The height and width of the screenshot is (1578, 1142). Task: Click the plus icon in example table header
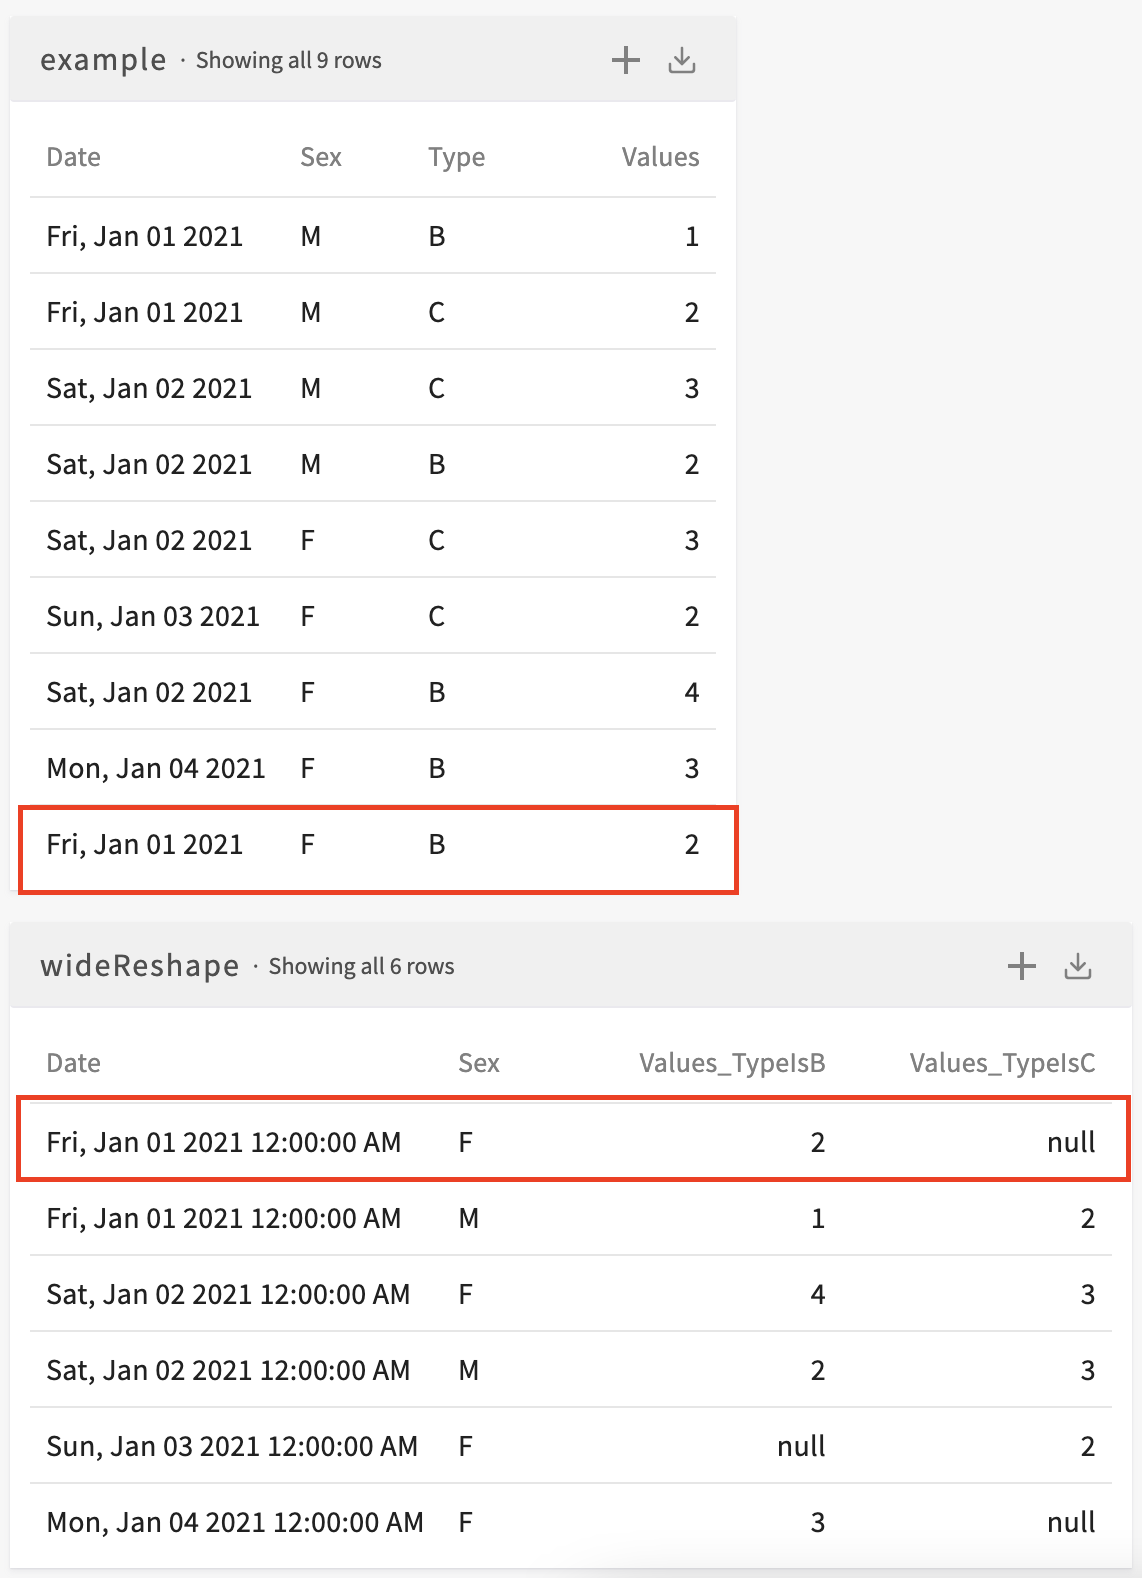click(x=626, y=60)
